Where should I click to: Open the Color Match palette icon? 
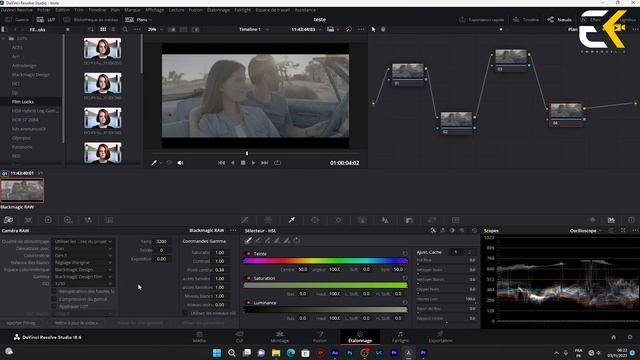click(28, 220)
